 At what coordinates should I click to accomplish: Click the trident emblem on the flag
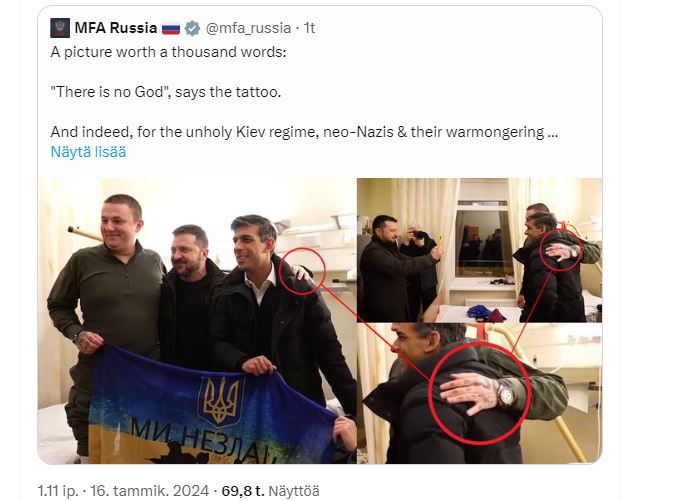[221, 400]
